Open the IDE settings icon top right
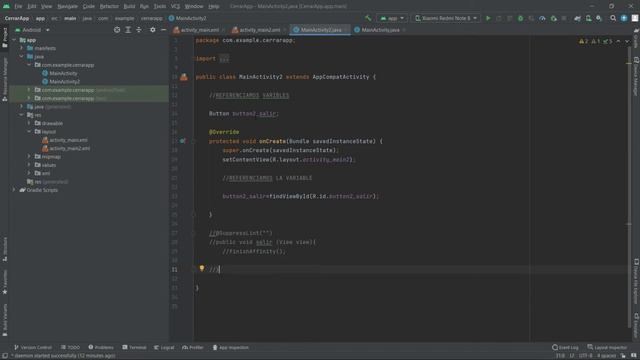The height and width of the screenshot is (360, 640). click(624, 18)
